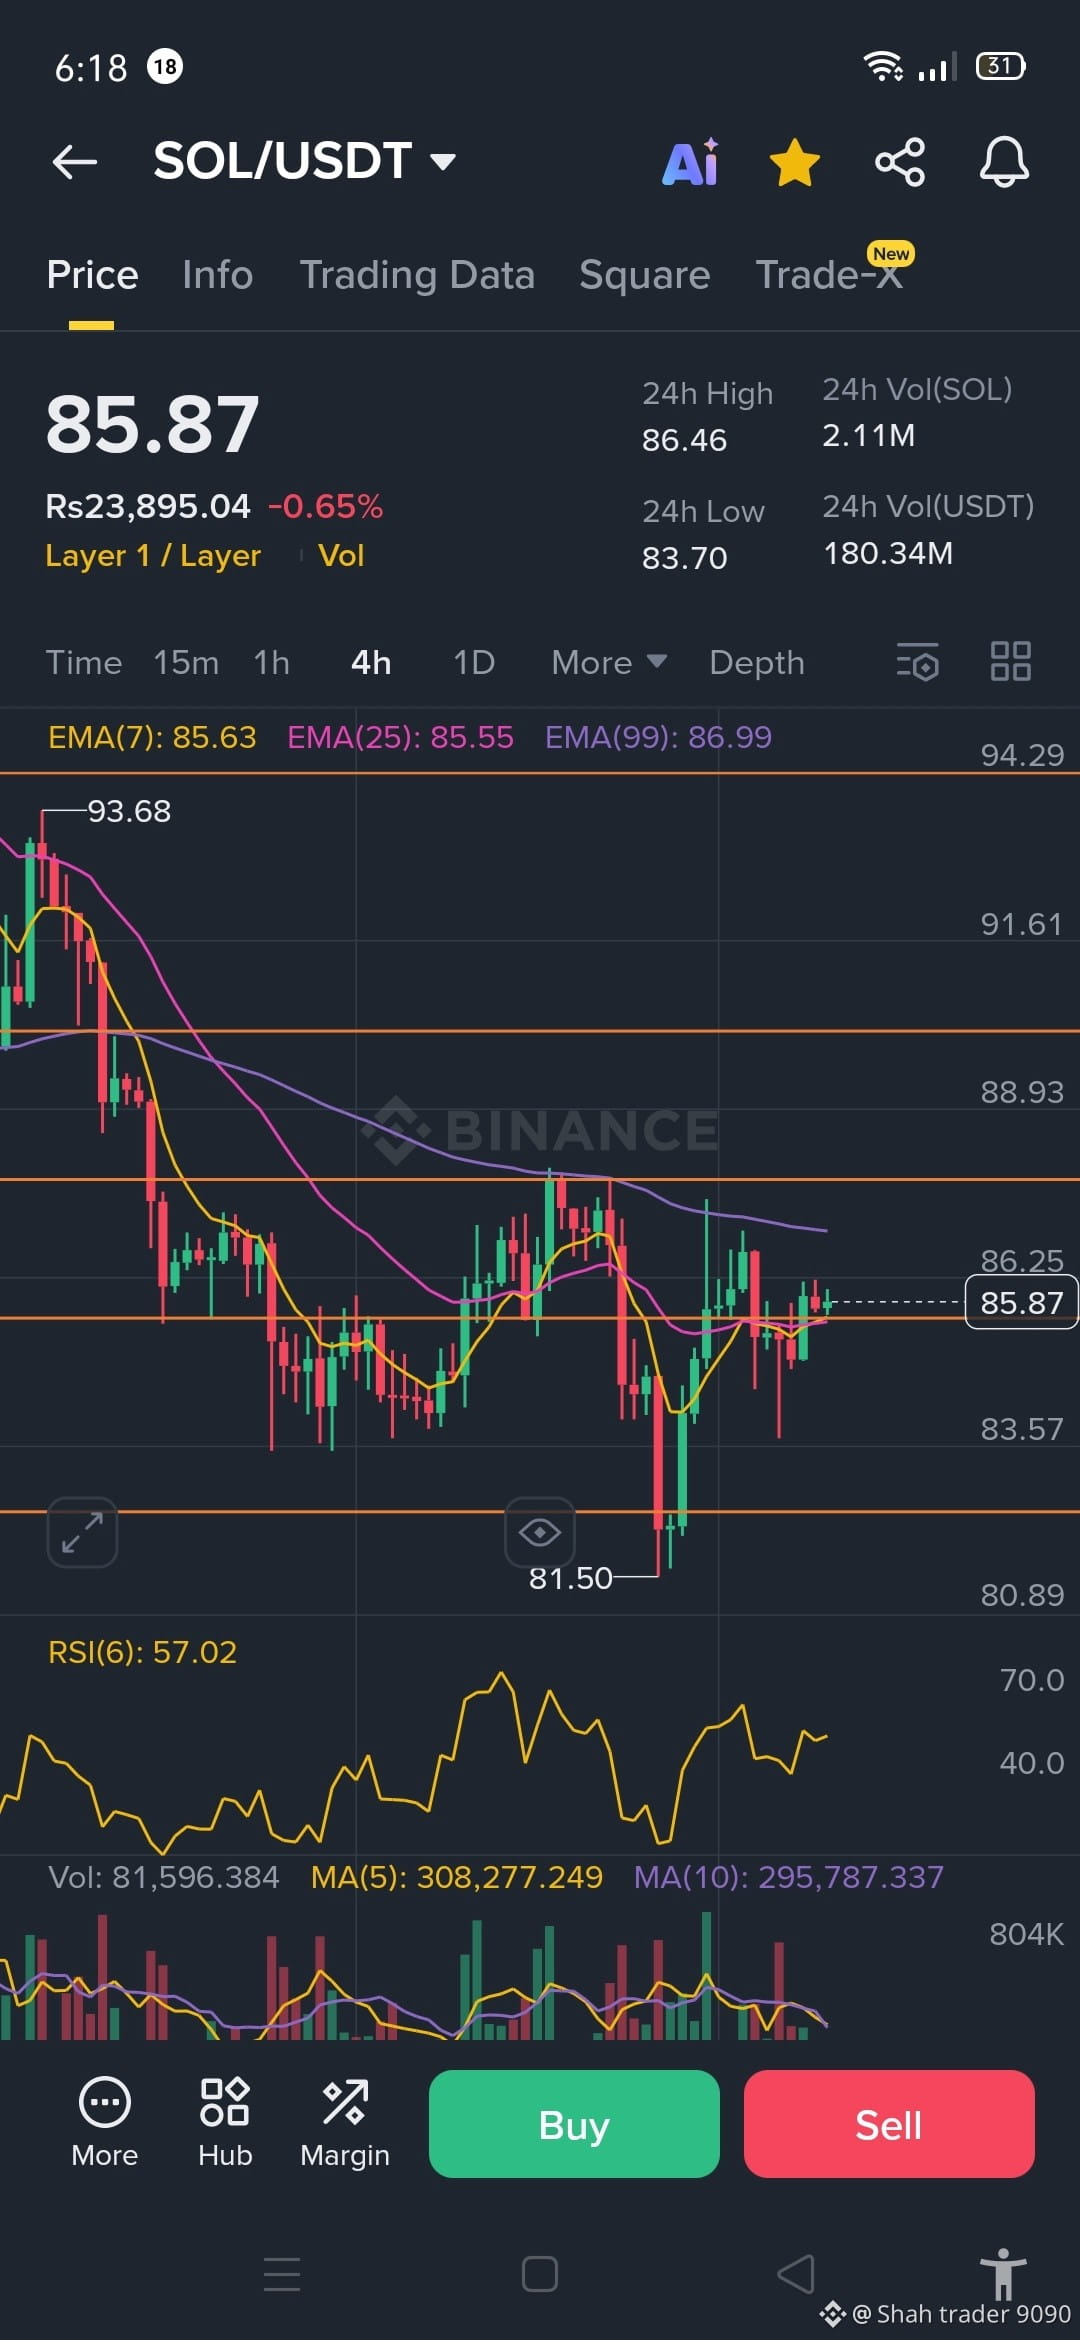Tap the back arrow icon
1080x2340 pixels.
pyautogui.click(x=75, y=161)
